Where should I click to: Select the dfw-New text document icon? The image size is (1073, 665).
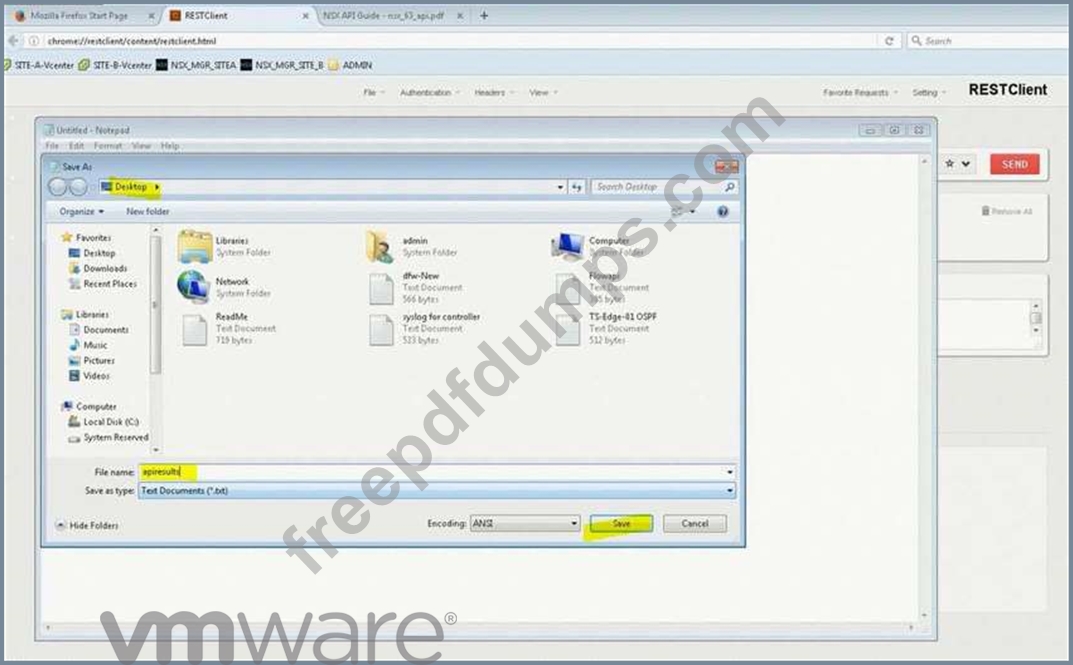(x=381, y=288)
